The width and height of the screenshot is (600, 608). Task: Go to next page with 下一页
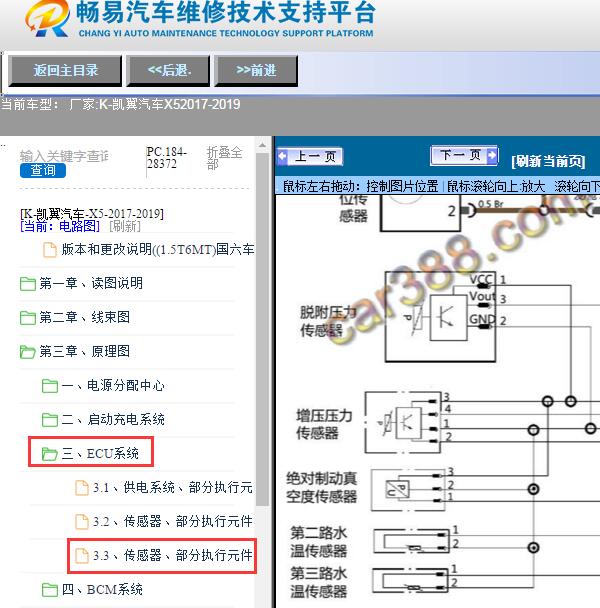(464, 155)
